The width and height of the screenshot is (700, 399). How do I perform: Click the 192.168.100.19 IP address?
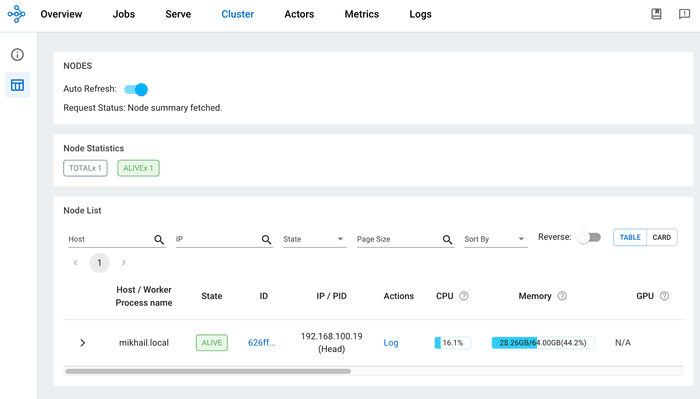click(332, 336)
